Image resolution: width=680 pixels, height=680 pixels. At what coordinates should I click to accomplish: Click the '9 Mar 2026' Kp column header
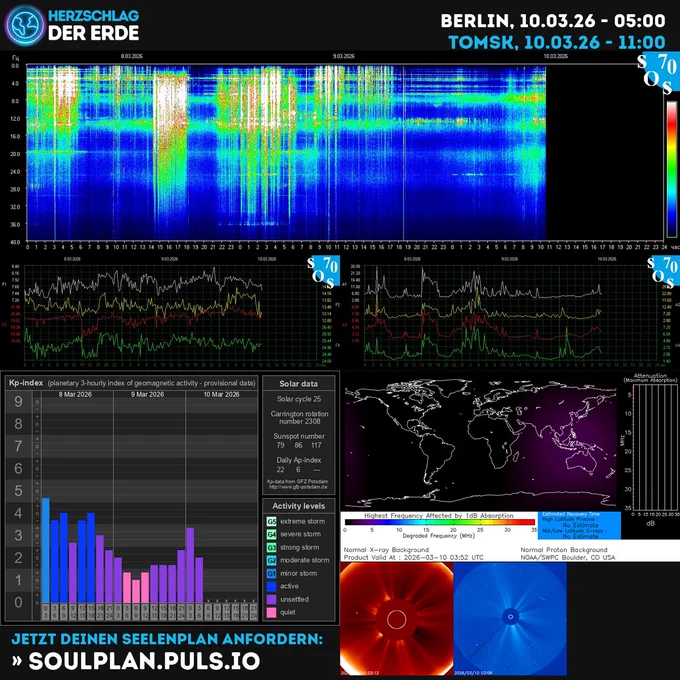tap(147, 394)
